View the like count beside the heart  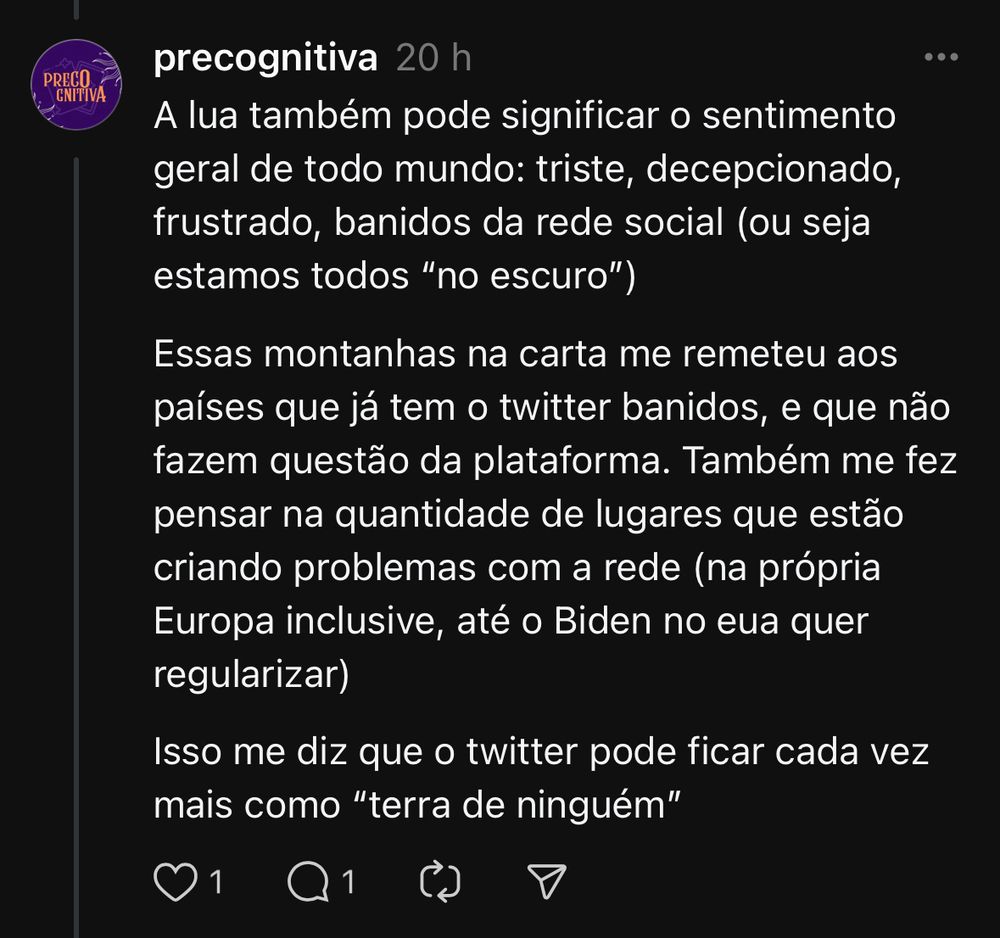pos(216,883)
